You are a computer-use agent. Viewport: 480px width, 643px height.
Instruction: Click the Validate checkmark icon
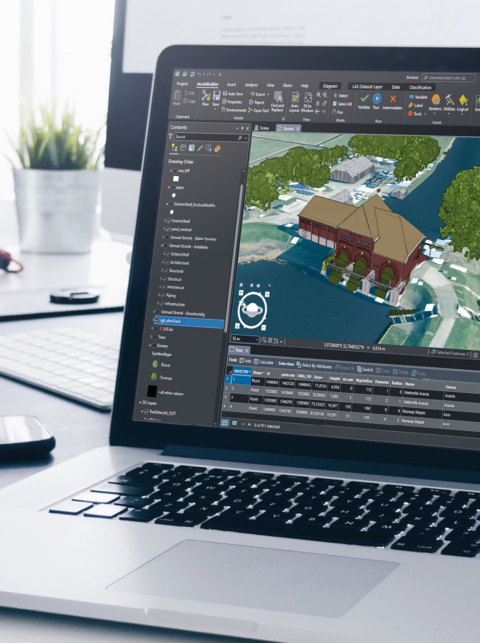tap(364, 98)
